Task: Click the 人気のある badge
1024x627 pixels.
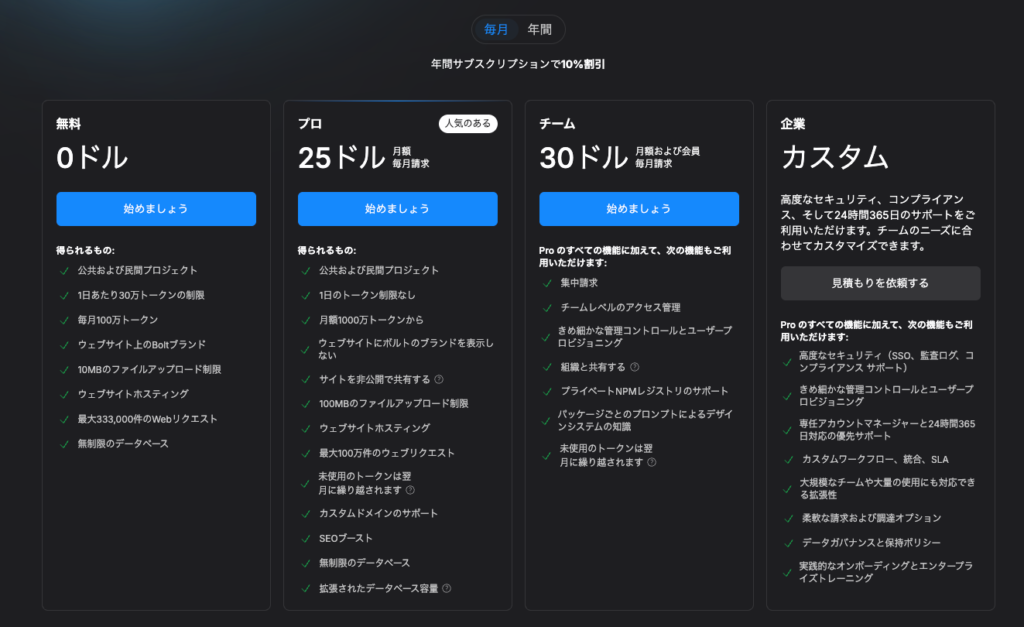Action: point(468,124)
